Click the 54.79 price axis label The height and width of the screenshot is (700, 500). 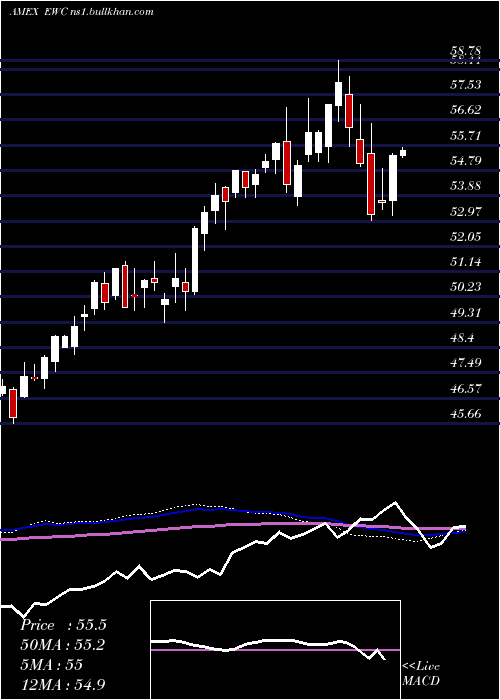(x=466, y=160)
